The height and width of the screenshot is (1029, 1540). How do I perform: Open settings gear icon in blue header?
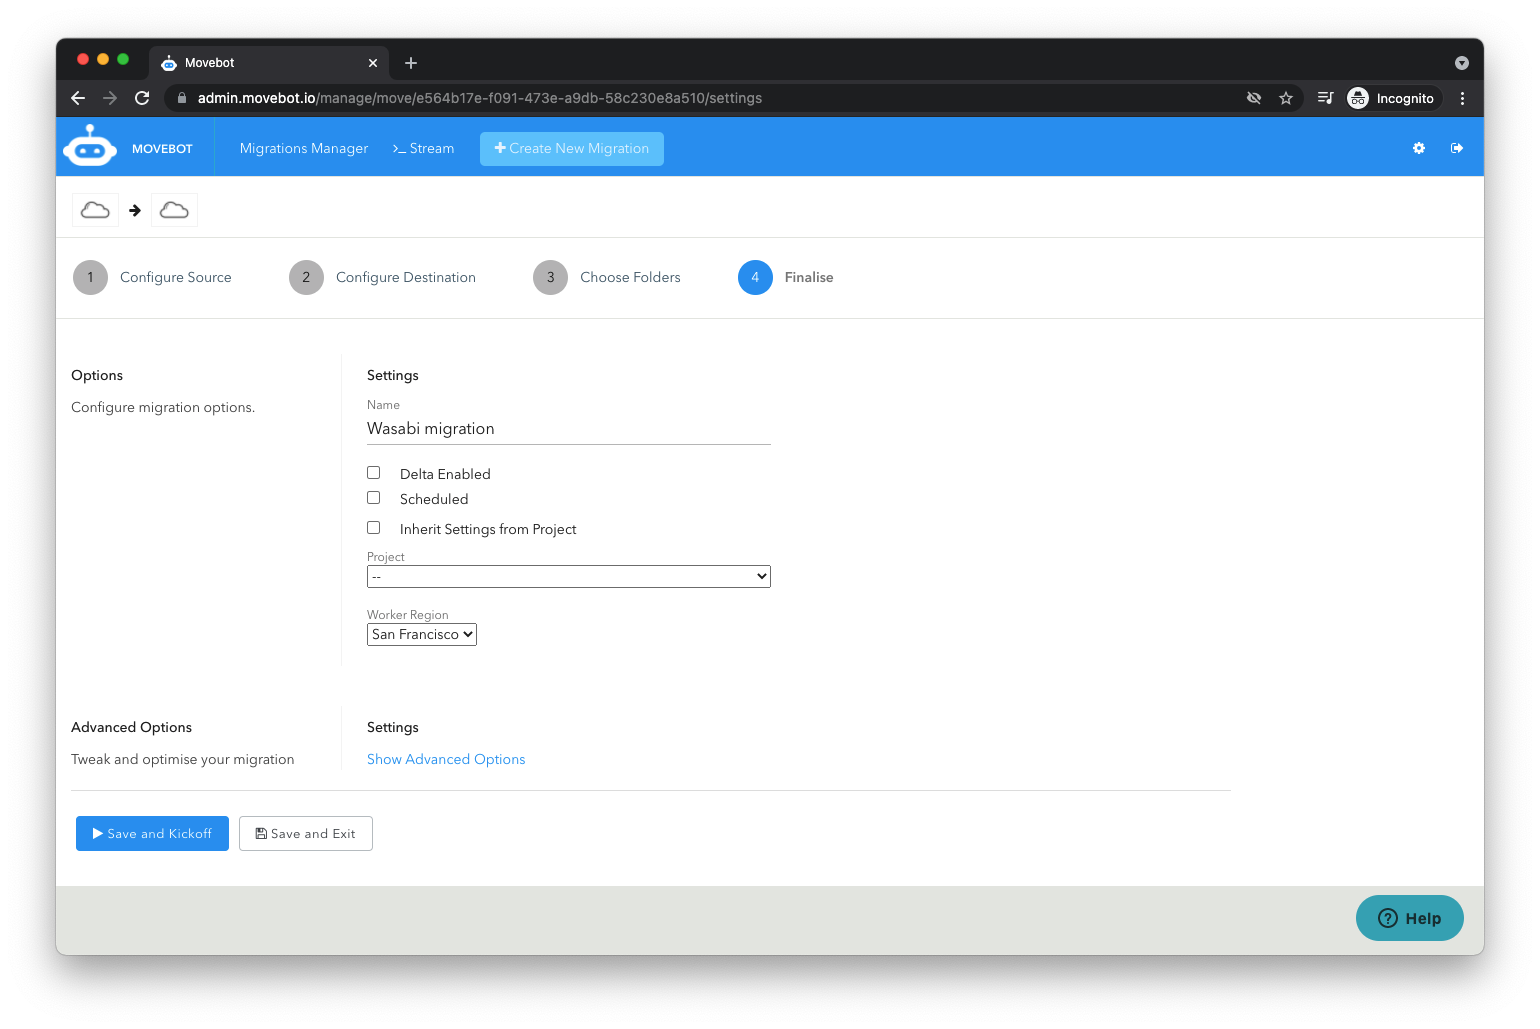1418,148
